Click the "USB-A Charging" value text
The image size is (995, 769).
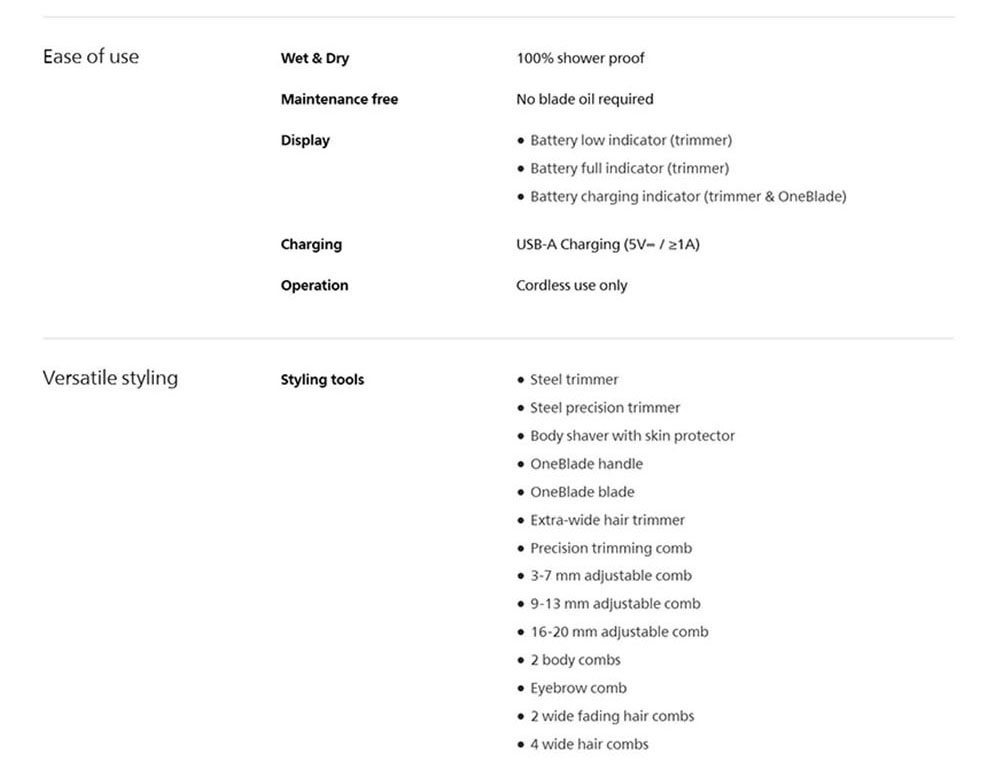[607, 244]
